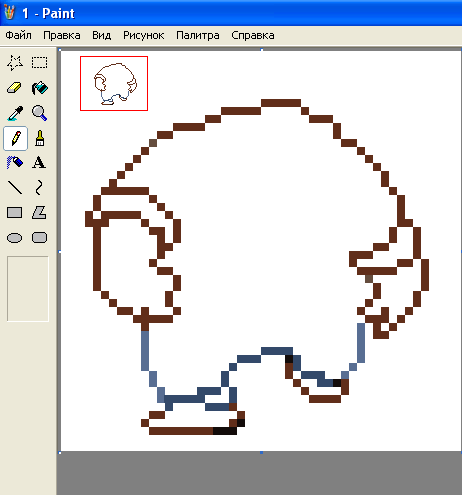Screen dimensions: 462x495
Task: Pick the Rectangle shape tool
Action: [x=15, y=213]
